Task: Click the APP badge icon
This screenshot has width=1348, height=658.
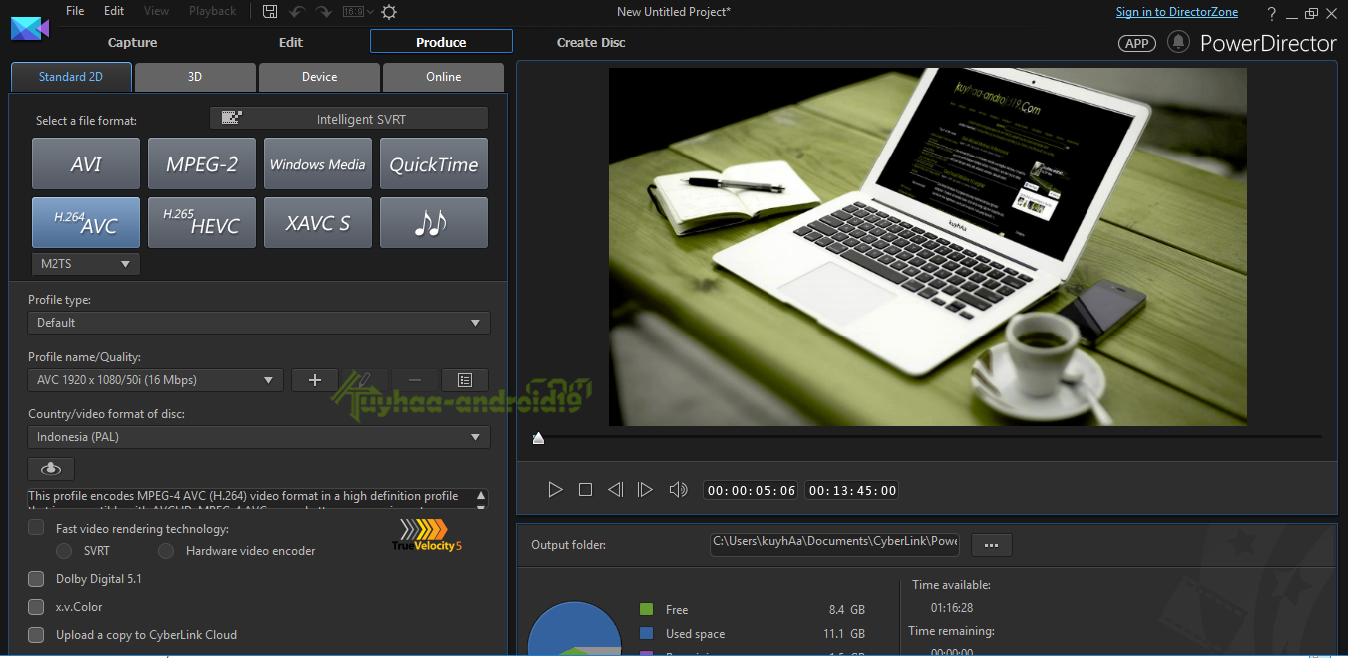Action: click(x=1136, y=43)
